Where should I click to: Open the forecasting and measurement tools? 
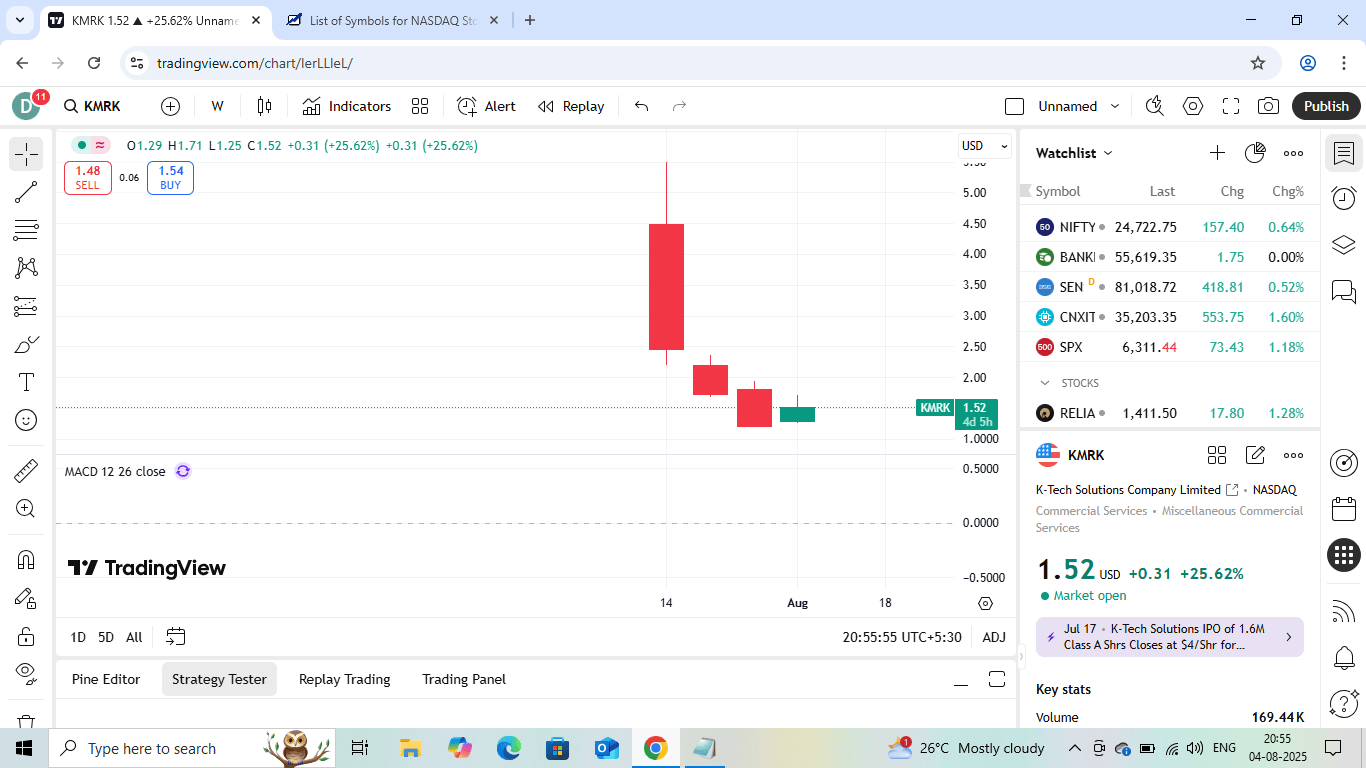(x=26, y=306)
